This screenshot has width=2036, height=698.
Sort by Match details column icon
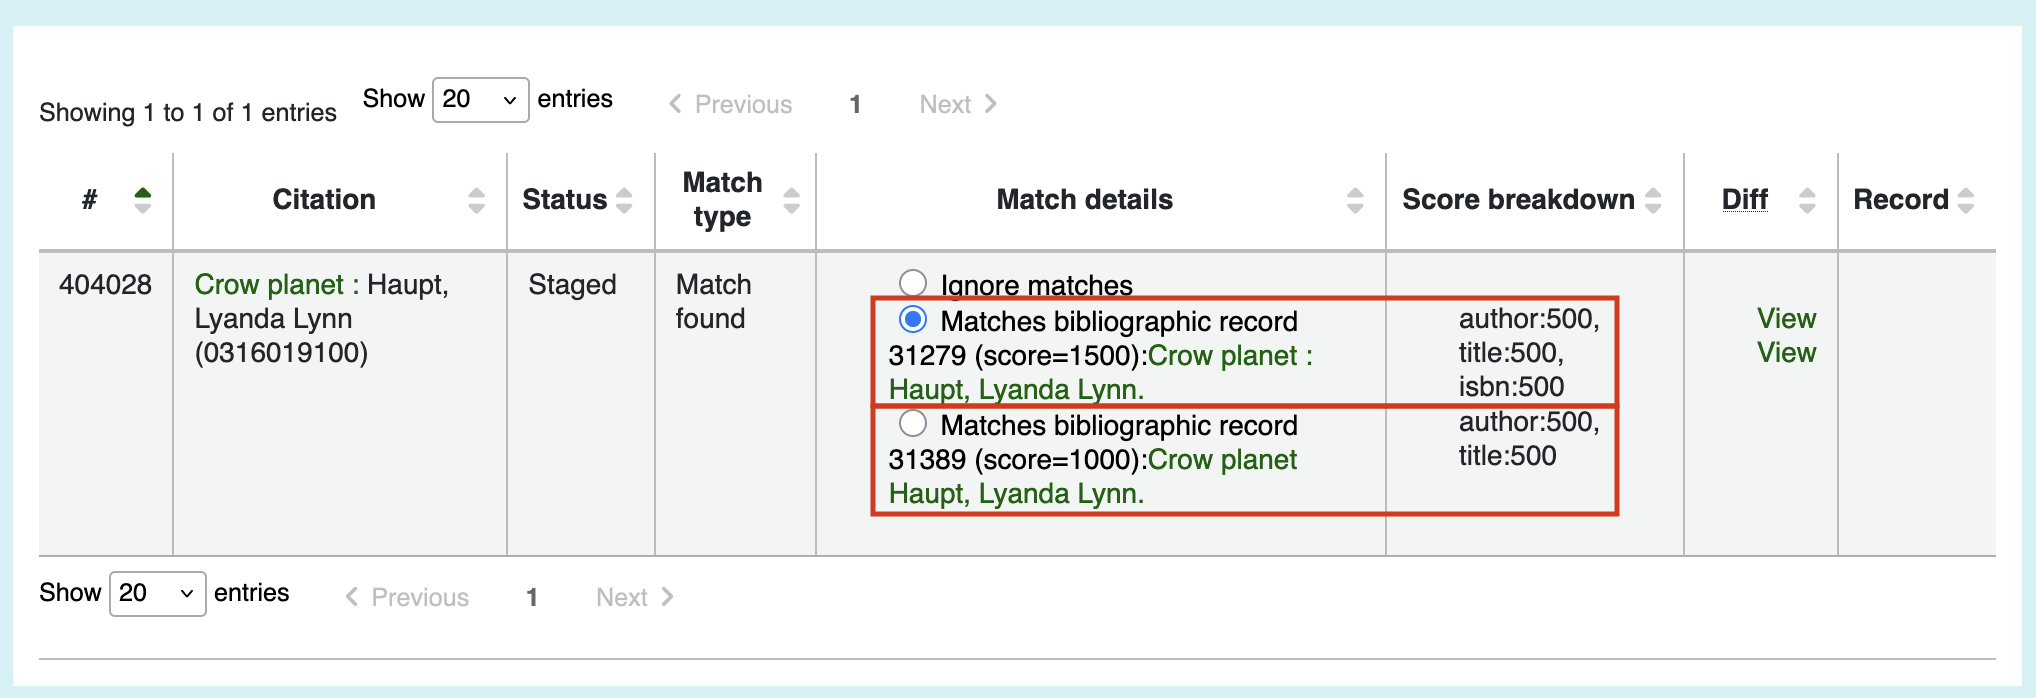(1355, 200)
